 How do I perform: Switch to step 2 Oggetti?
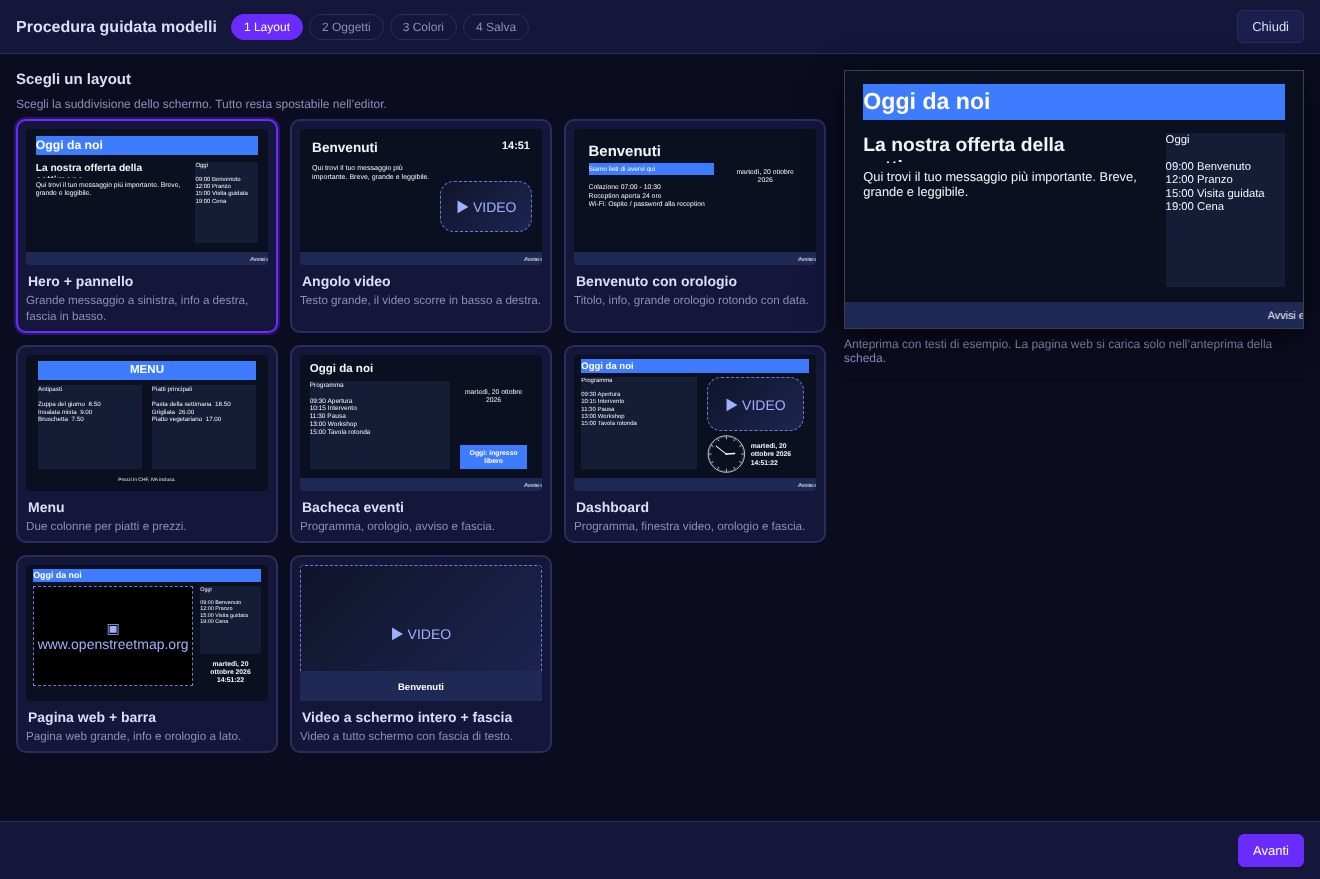coord(346,27)
